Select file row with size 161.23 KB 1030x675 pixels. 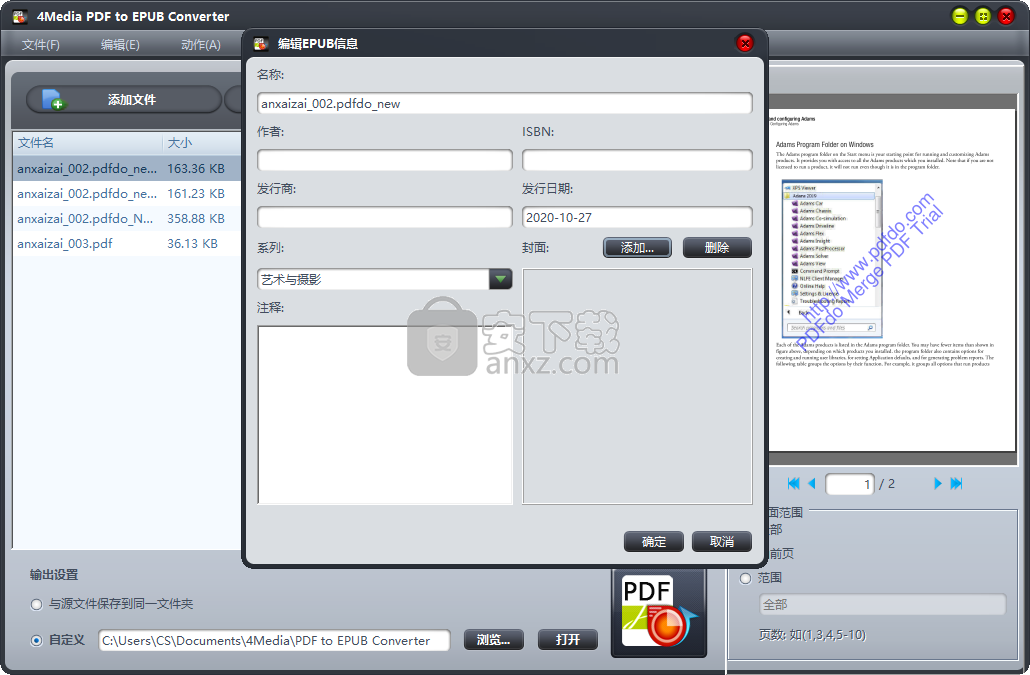127,194
